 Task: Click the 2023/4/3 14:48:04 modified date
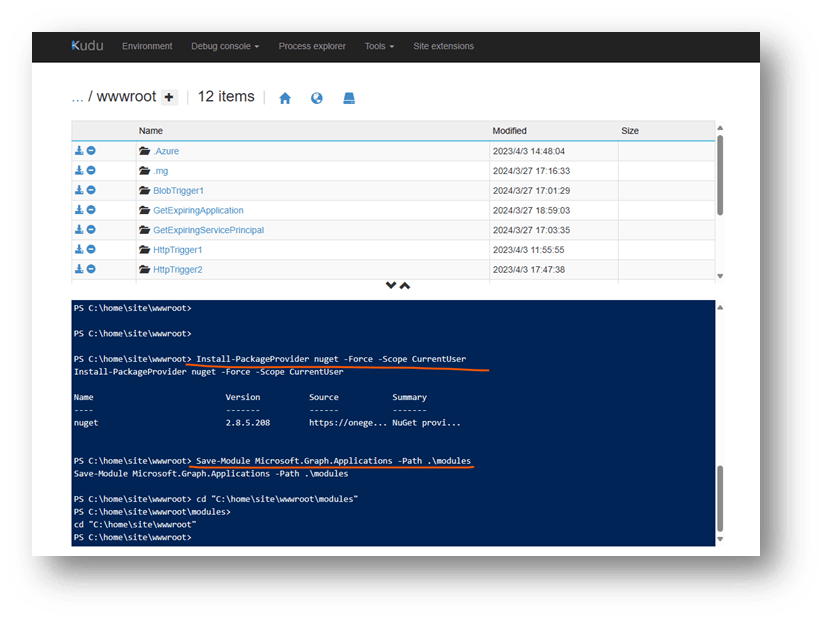529,152
